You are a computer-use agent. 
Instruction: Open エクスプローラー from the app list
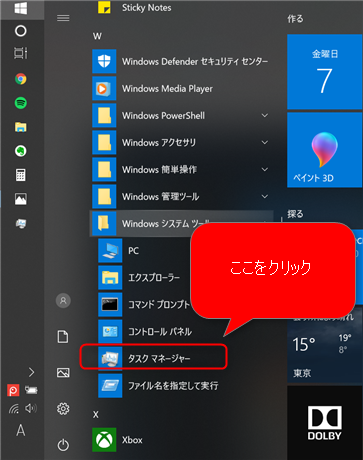pos(144,278)
